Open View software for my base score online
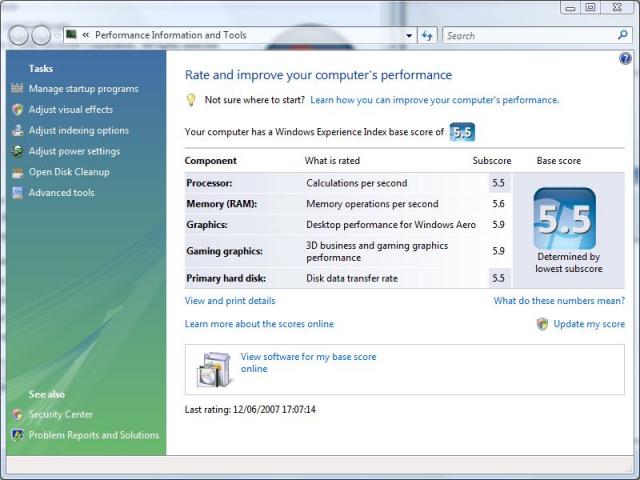The width and height of the screenshot is (640, 480). 308,362
